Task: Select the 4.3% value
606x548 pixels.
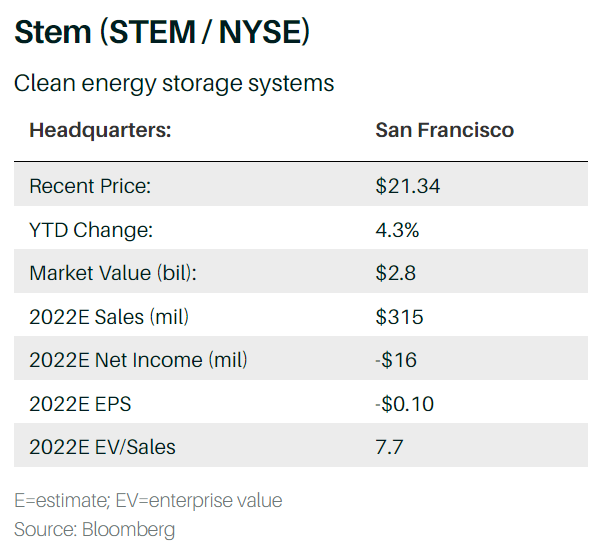Action: 397,230
